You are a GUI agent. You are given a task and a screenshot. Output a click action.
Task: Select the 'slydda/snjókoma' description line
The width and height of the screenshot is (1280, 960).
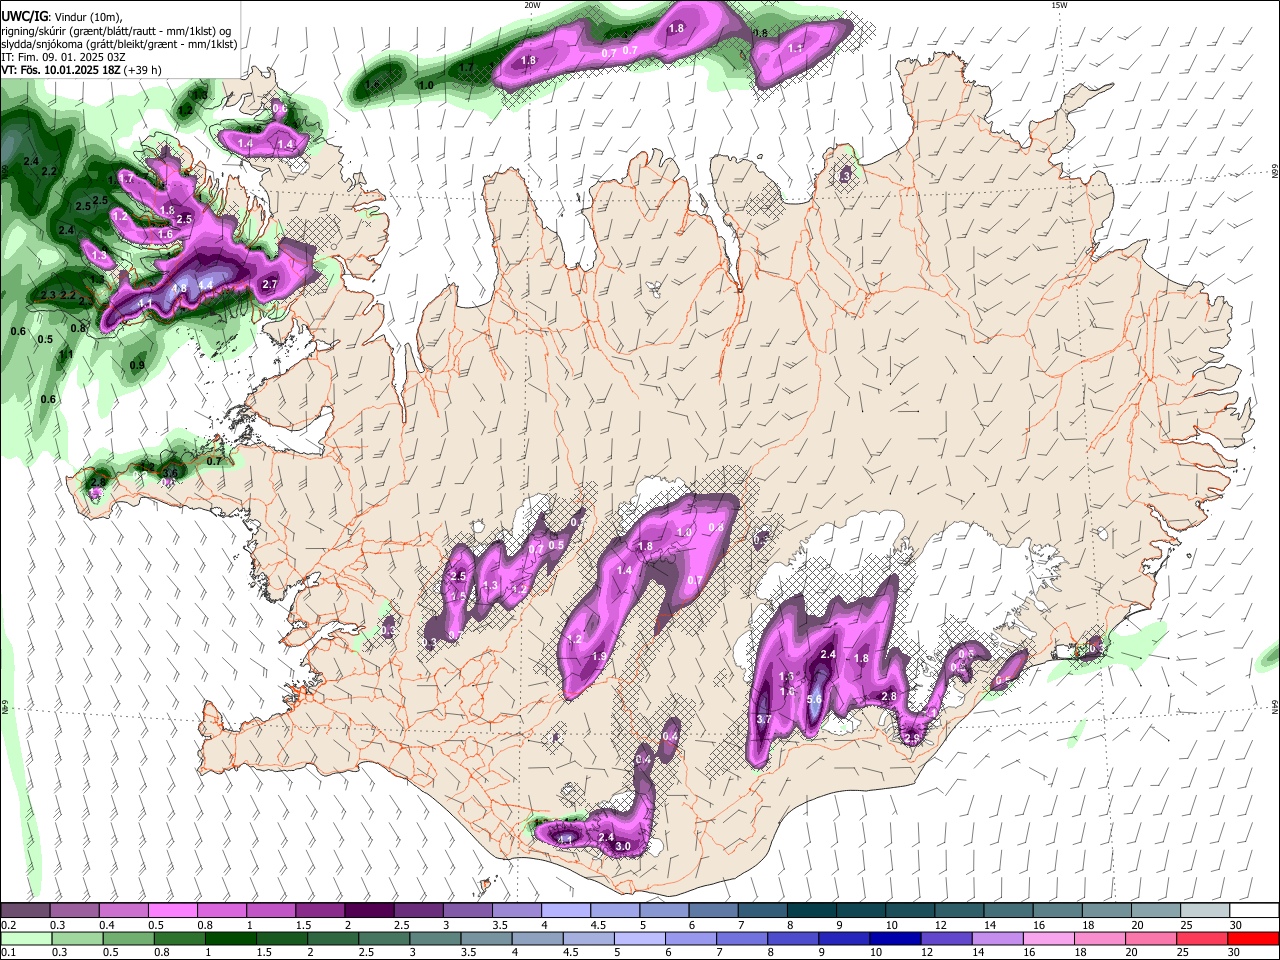119,45
